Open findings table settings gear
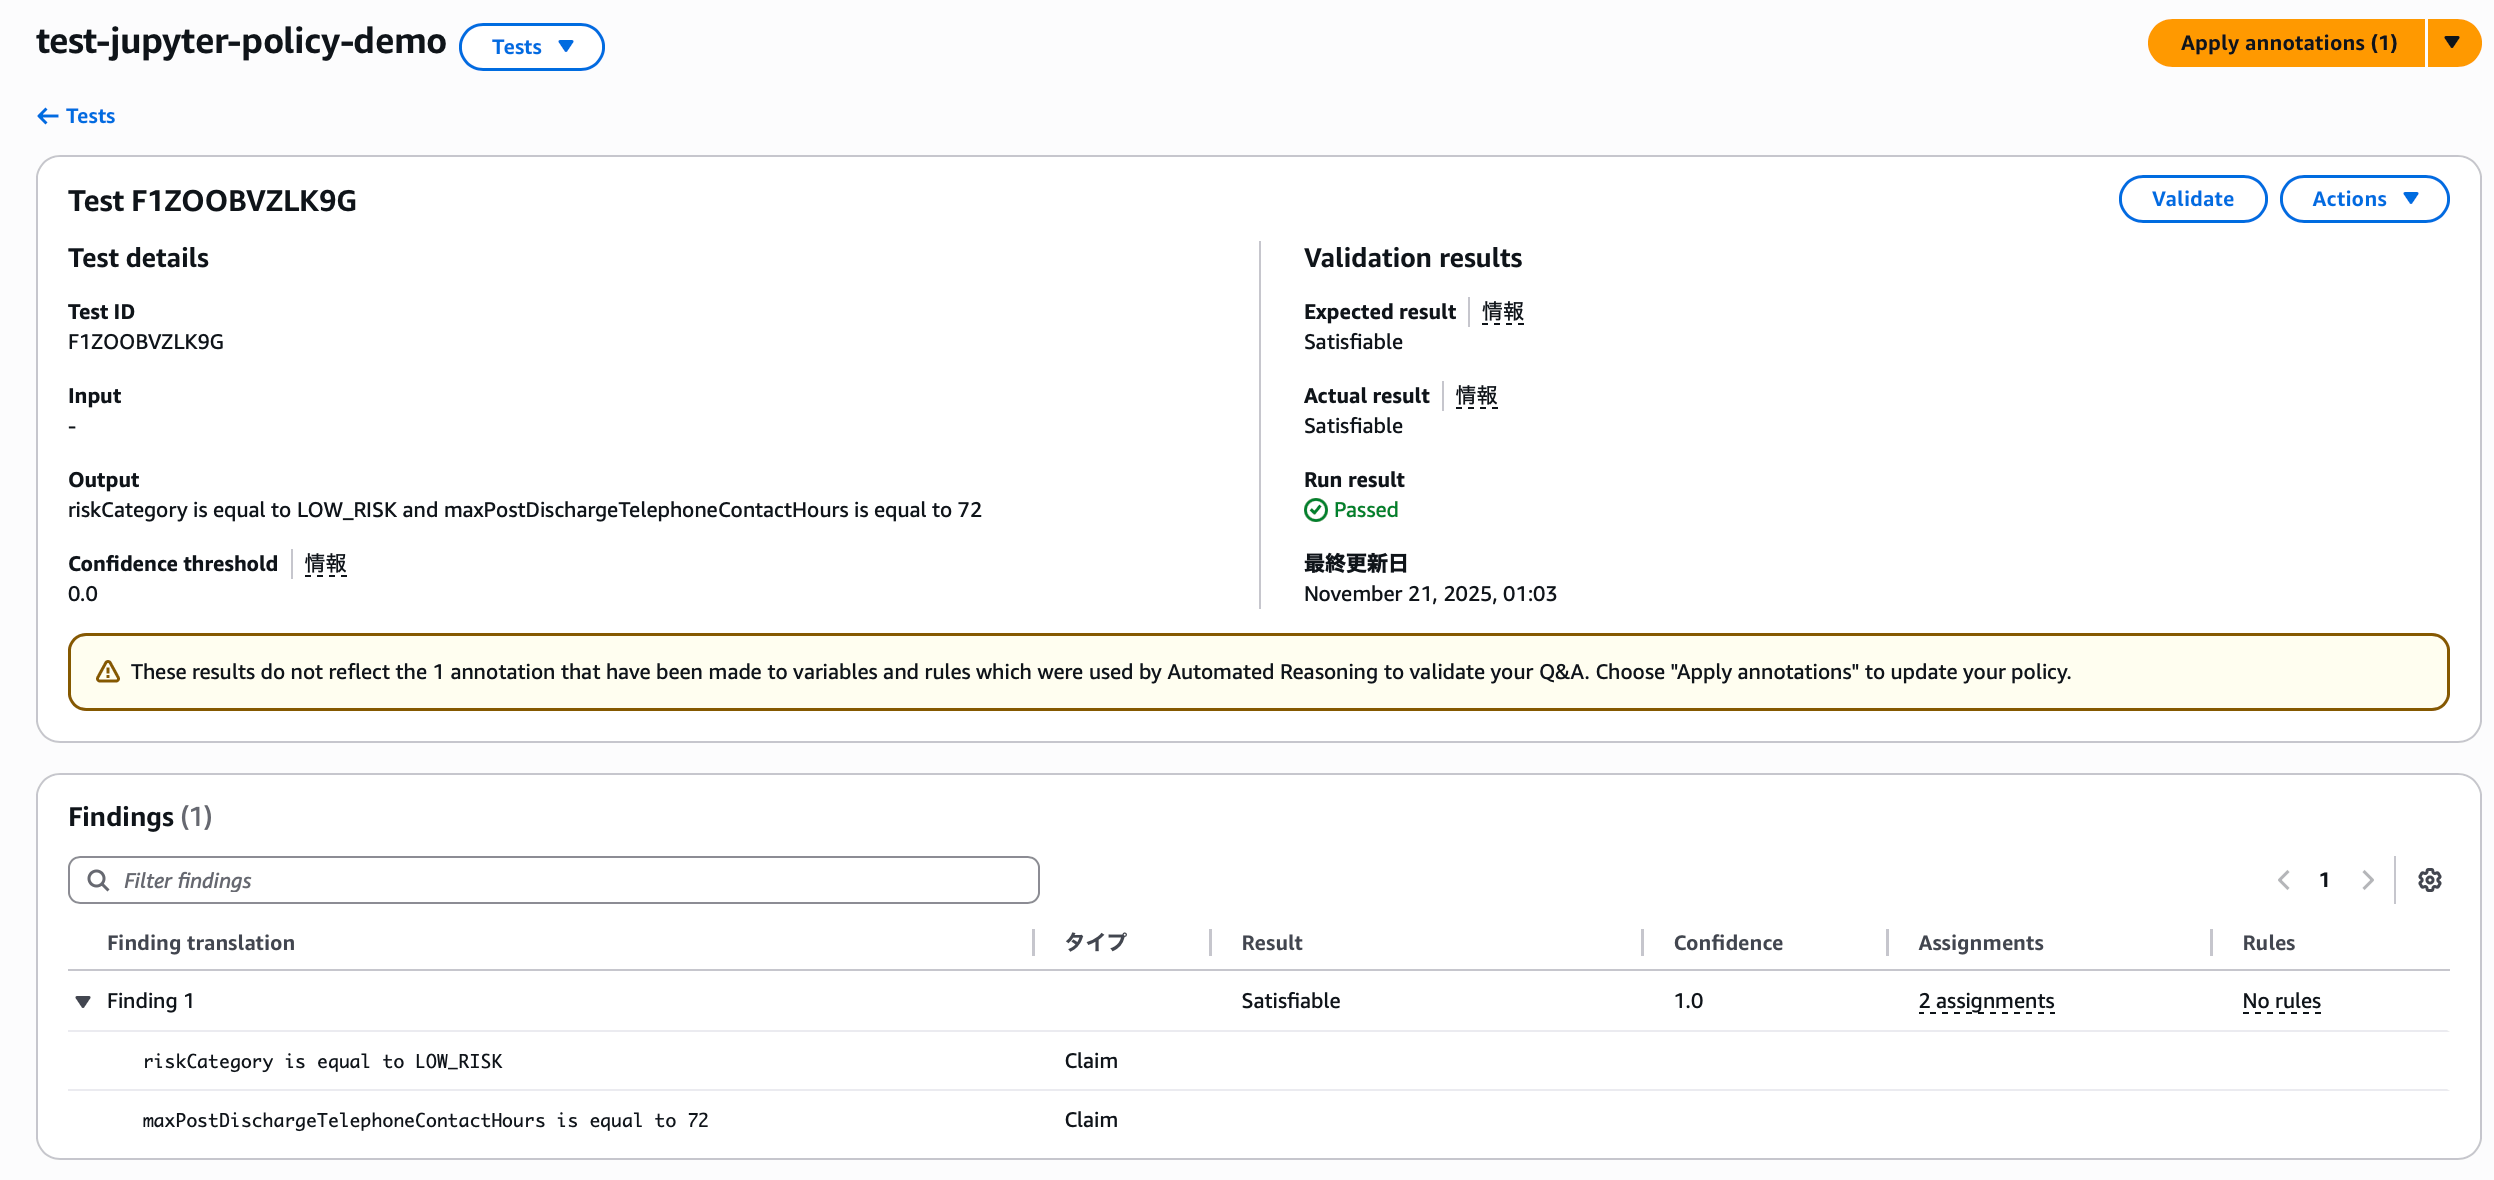This screenshot has width=2494, height=1180. click(2429, 880)
